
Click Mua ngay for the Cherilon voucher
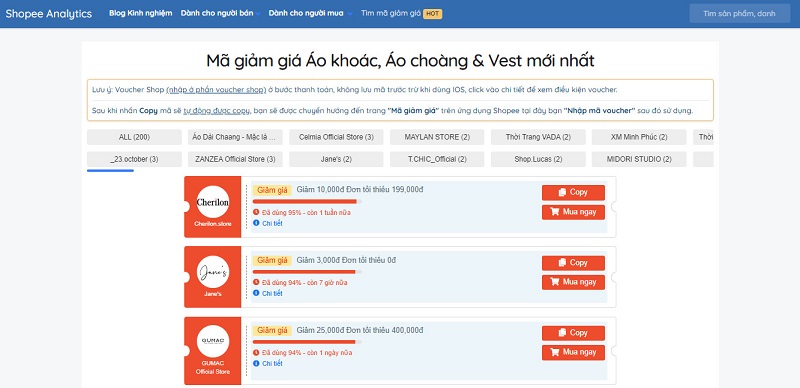click(573, 212)
